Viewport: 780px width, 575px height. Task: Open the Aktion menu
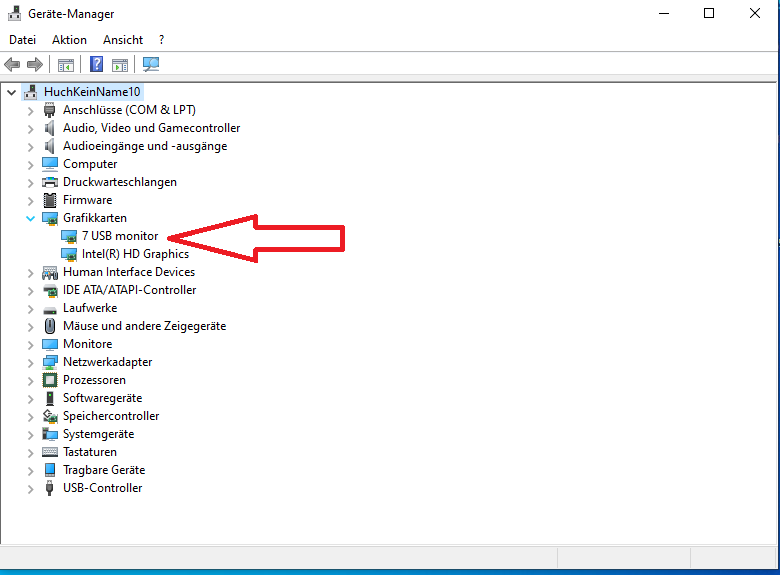tap(69, 40)
